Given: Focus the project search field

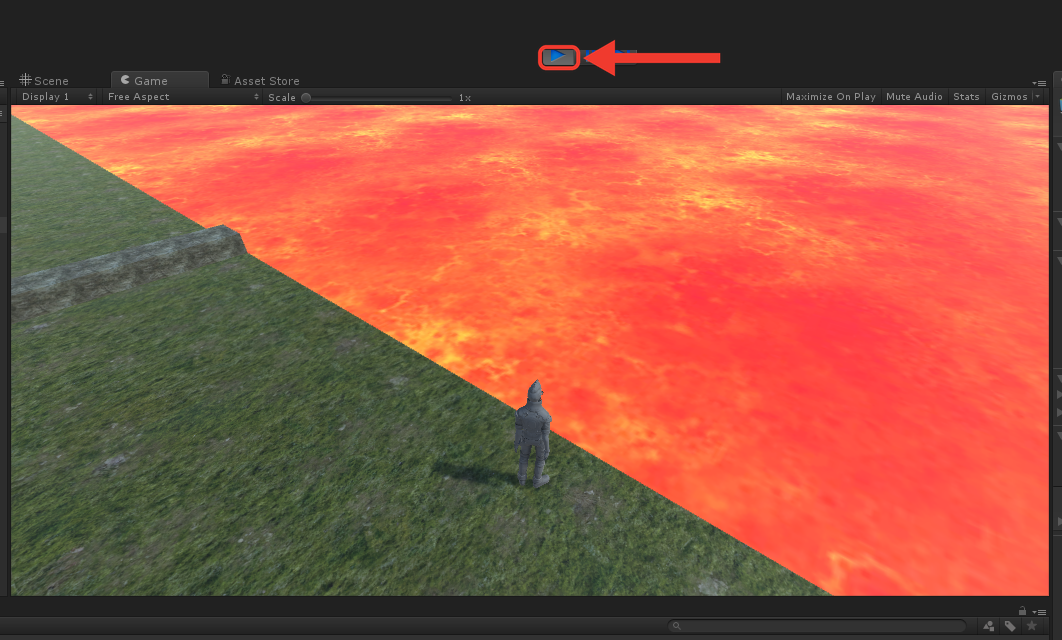Looking at the screenshot, I should point(816,626).
